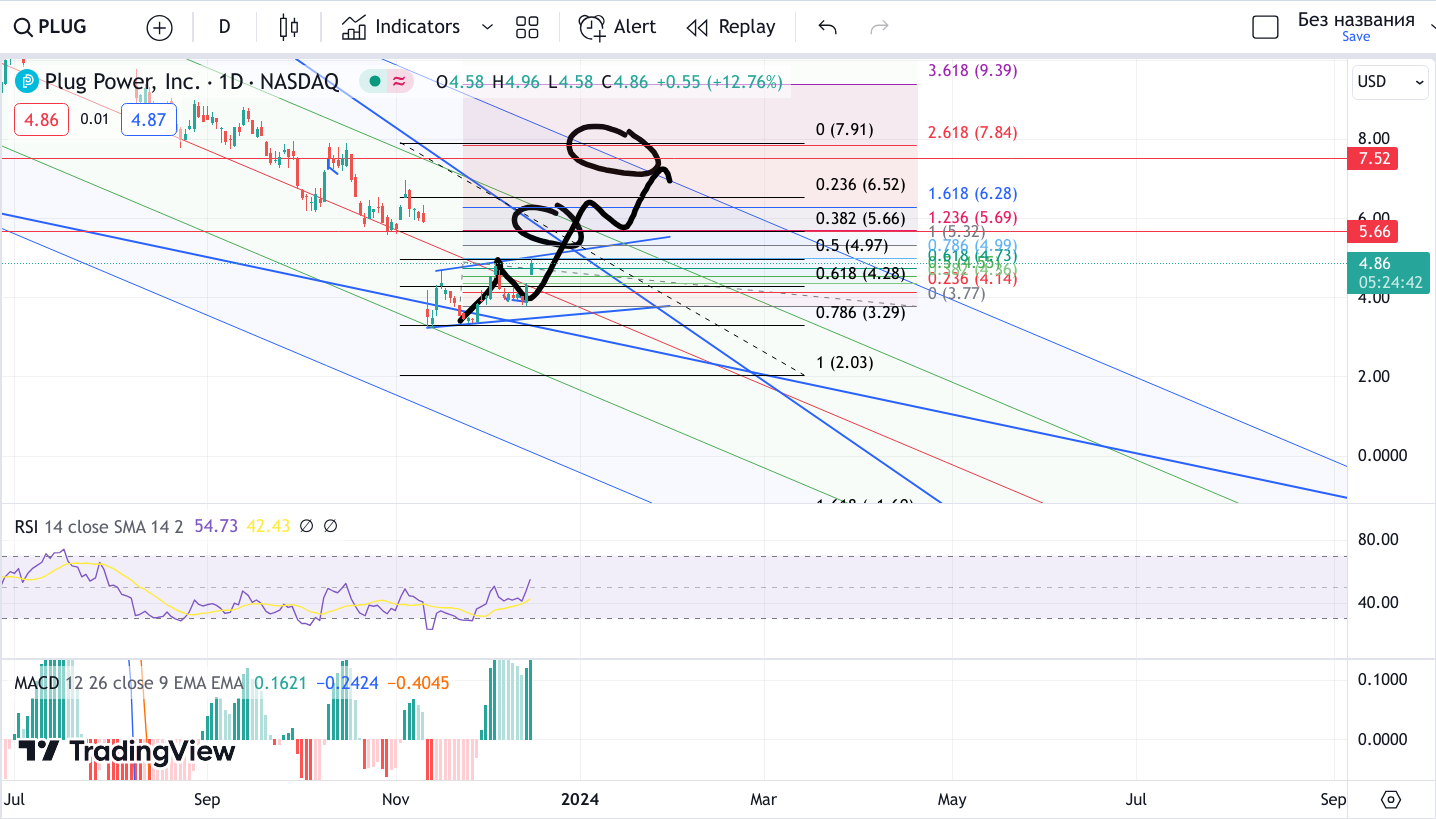Image resolution: width=1436 pixels, height=819 pixels.
Task: Select the Plug Power, Inc. chart title
Action: [x=192, y=82]
